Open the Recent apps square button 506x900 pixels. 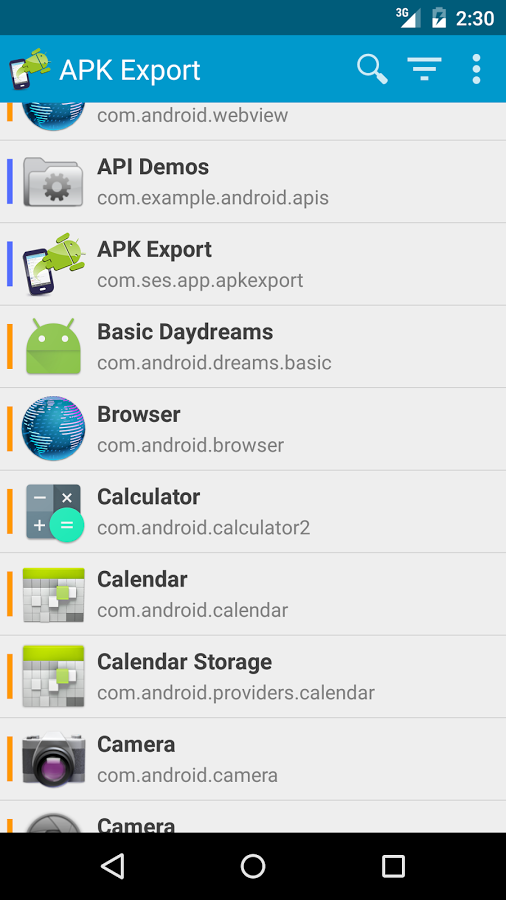(394, 866)
